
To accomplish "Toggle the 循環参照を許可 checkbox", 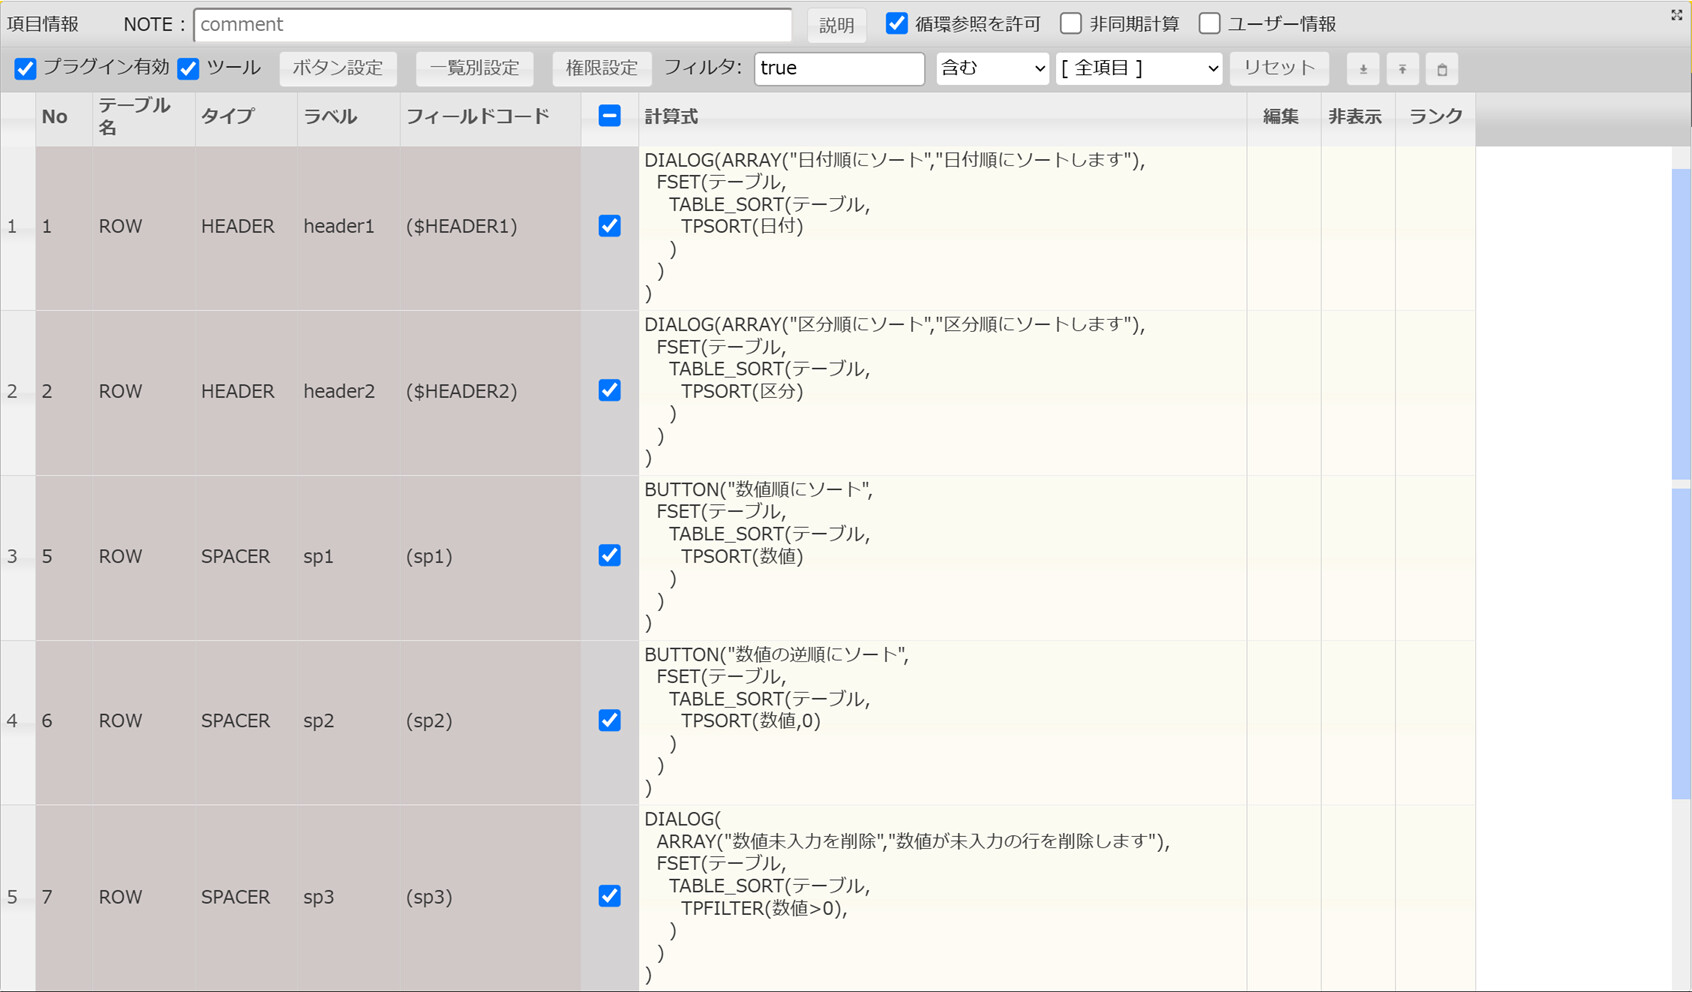I will pyautogui.click(x=897, y=24).
